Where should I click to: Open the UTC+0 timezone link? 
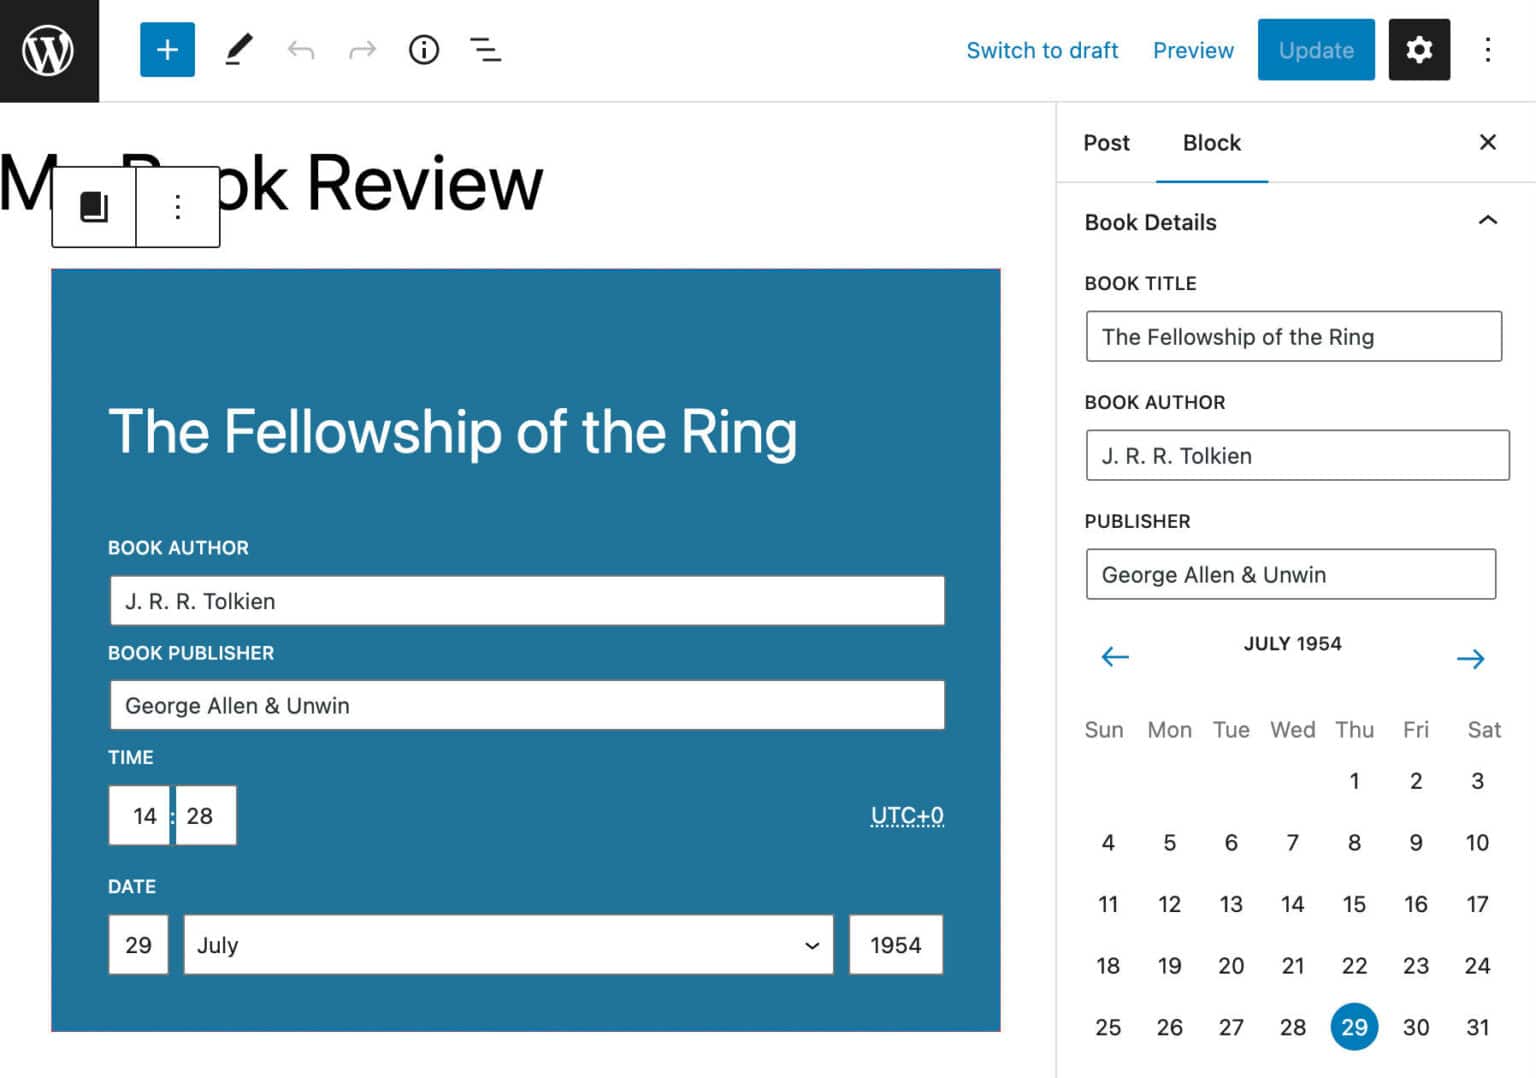(x=906, y=815)
